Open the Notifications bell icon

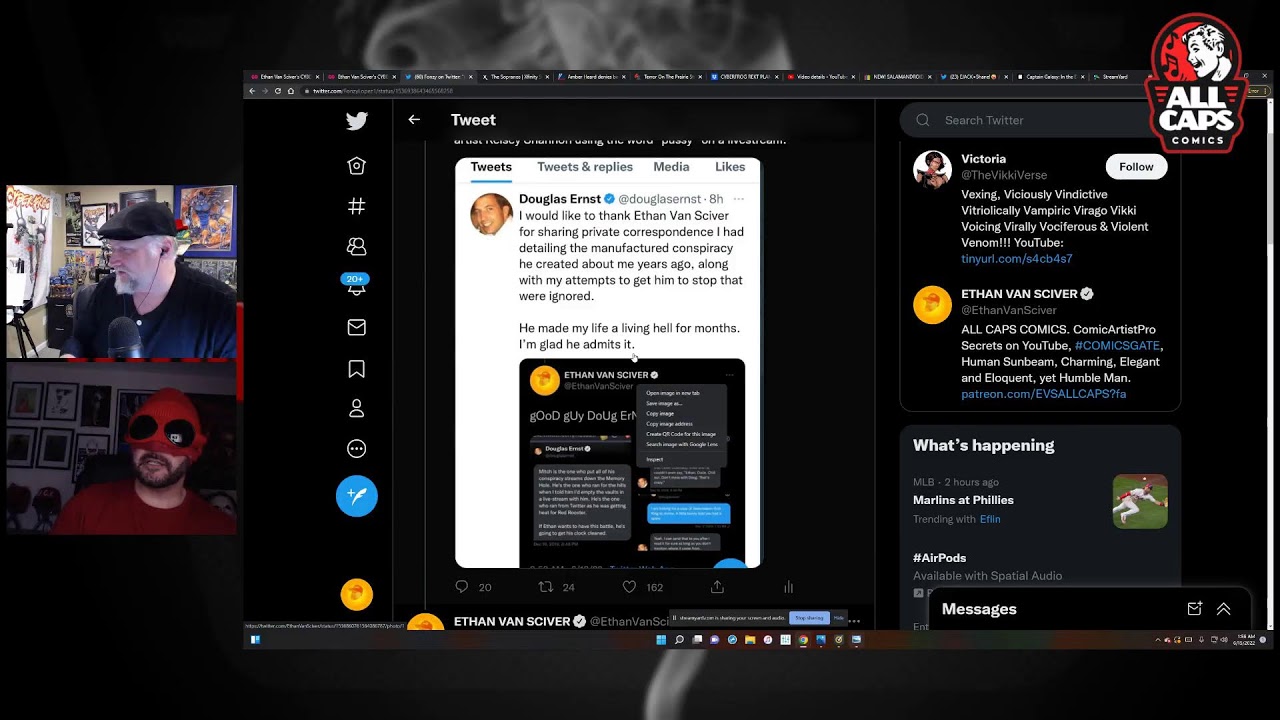[x=356, y=286]
